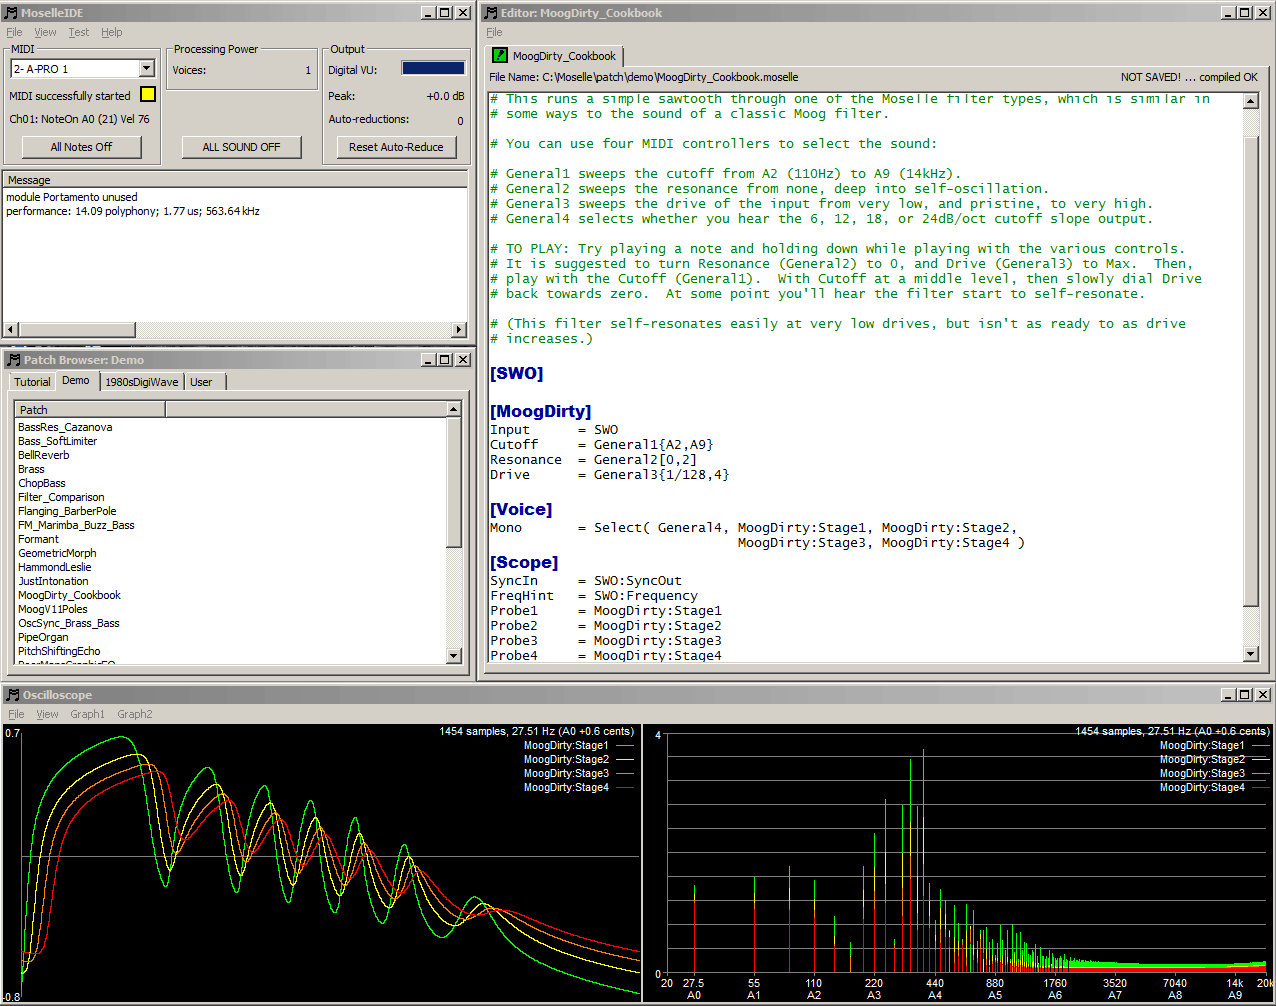Open the Oscilloscope Graph1 menu
This screenshot has height=1006, width=1276.
click(87, 714)
